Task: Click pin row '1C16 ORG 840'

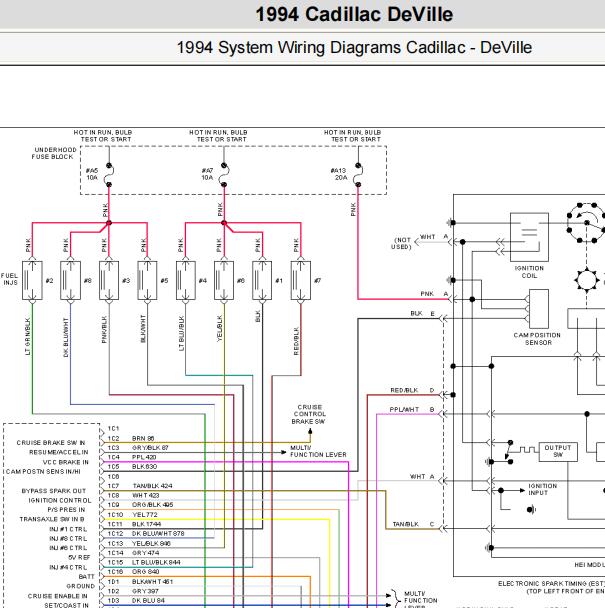Action: coord(133,572)
